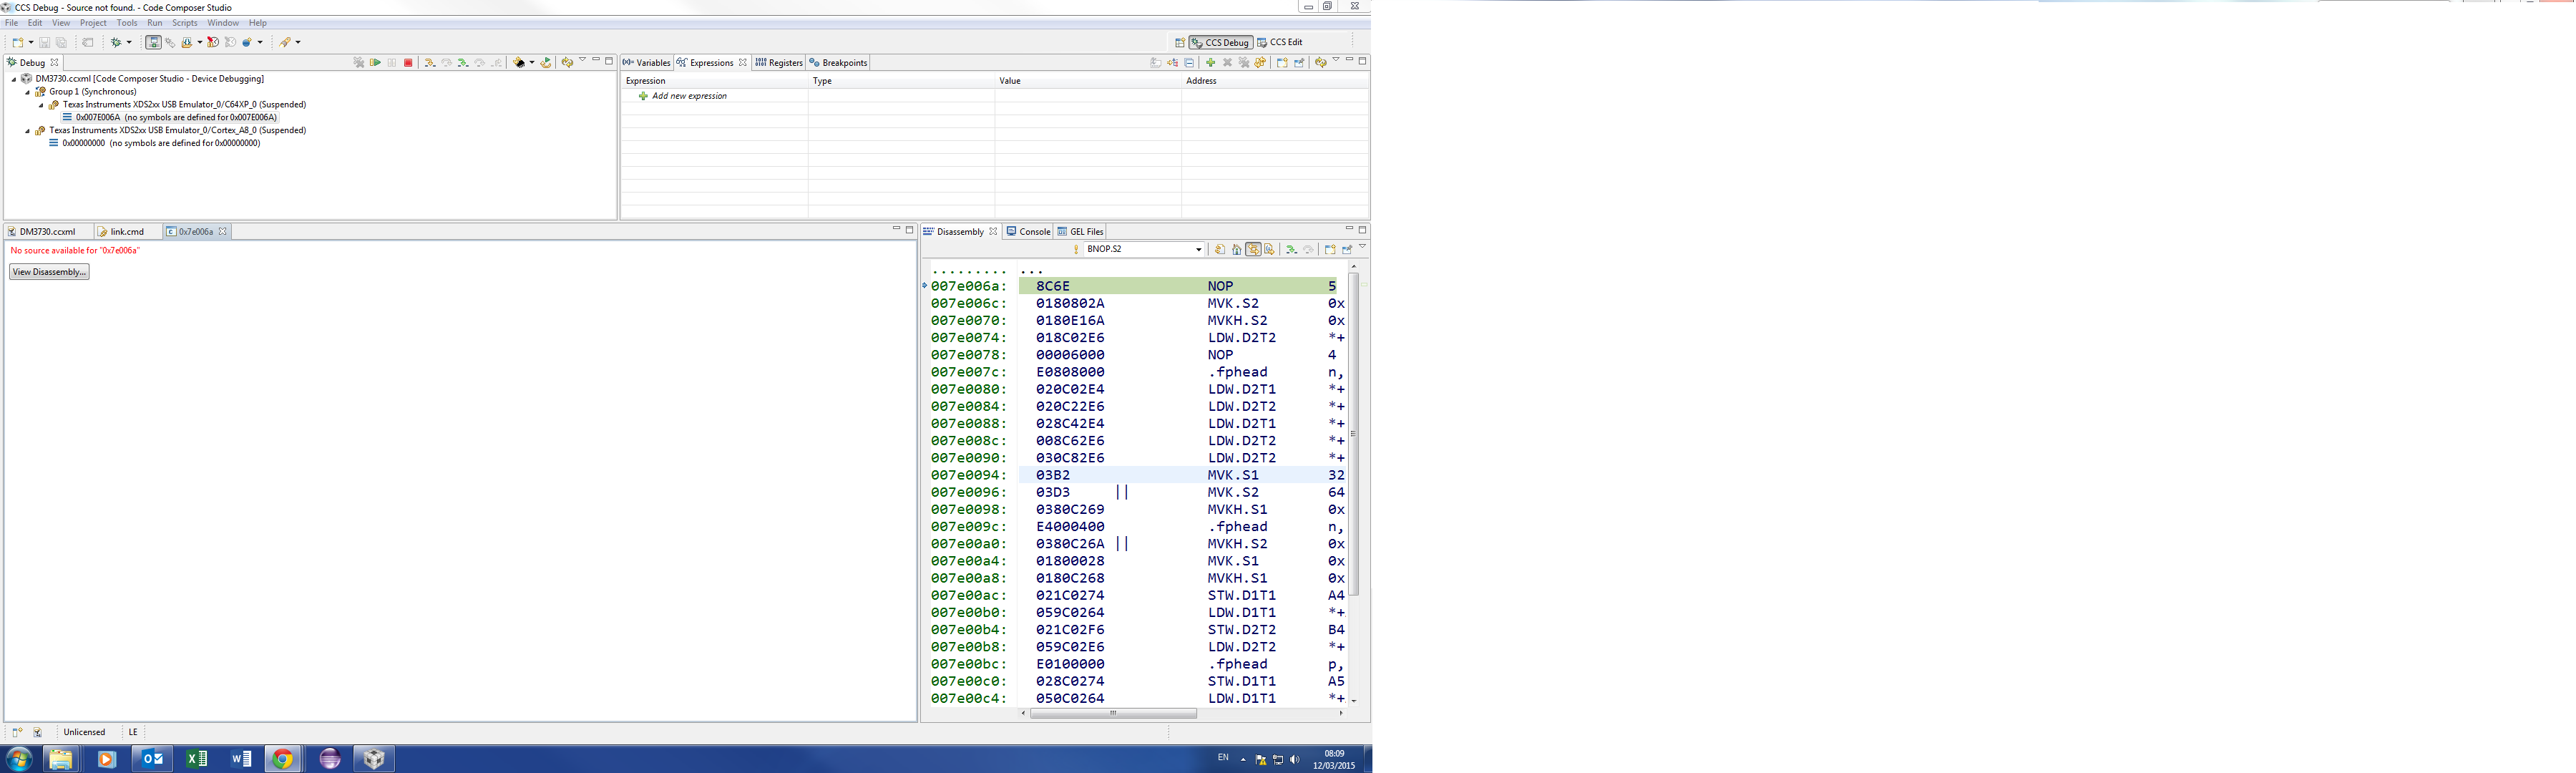Click the green Resume button in Debug view
The height and width of the screenshot is (773, 2576).
(x=375, y=63)
